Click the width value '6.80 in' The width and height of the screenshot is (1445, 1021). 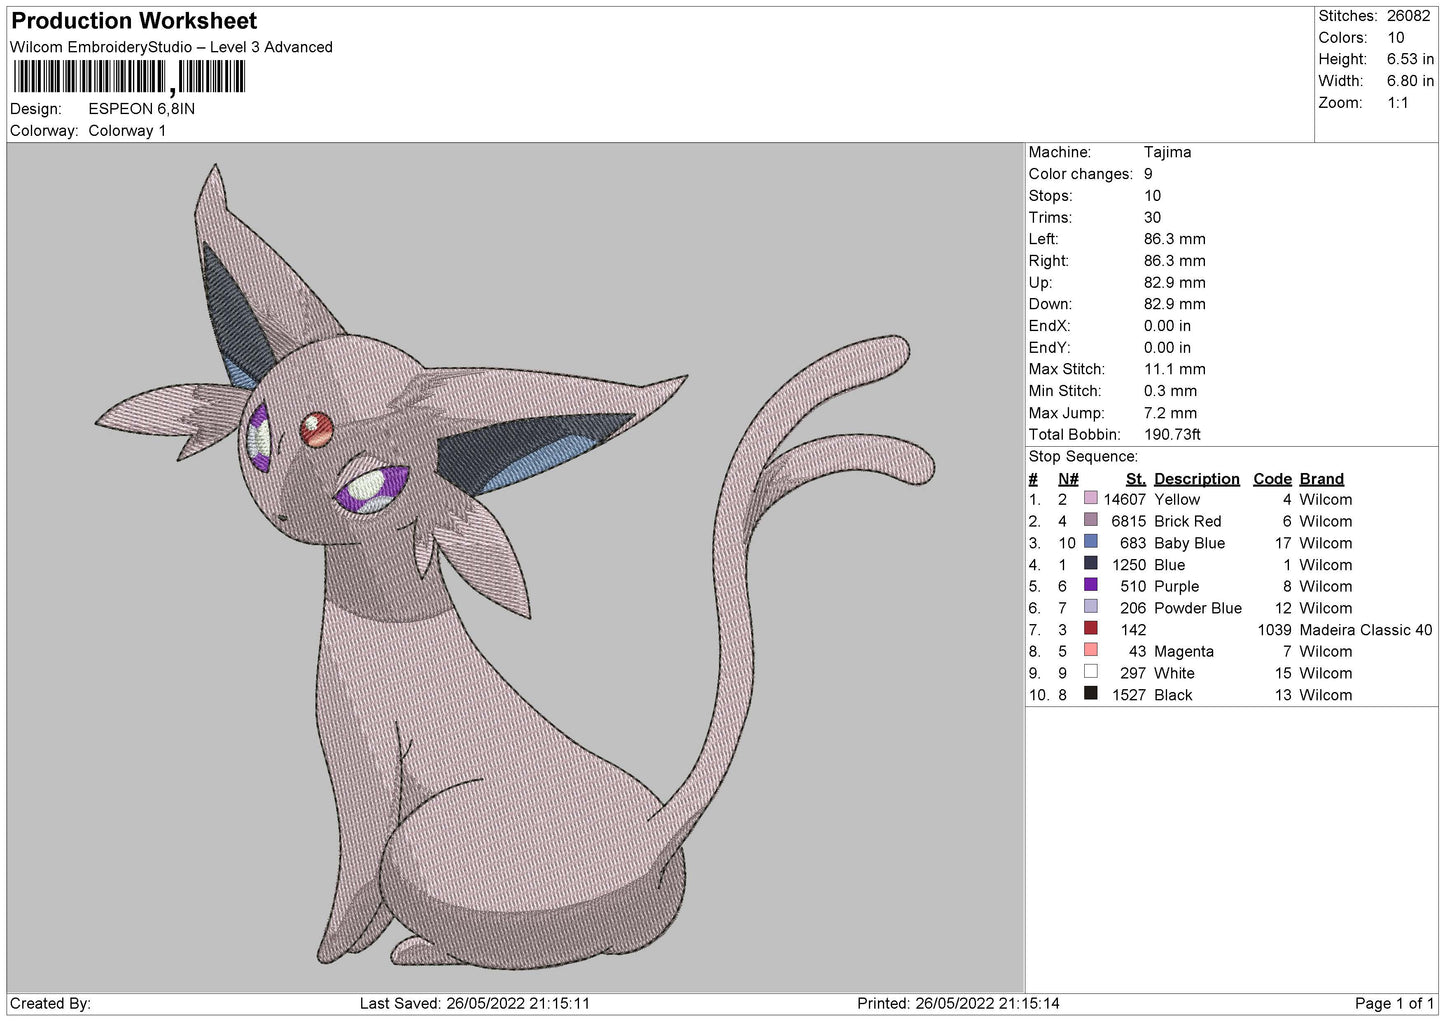tap(1410, 81)
